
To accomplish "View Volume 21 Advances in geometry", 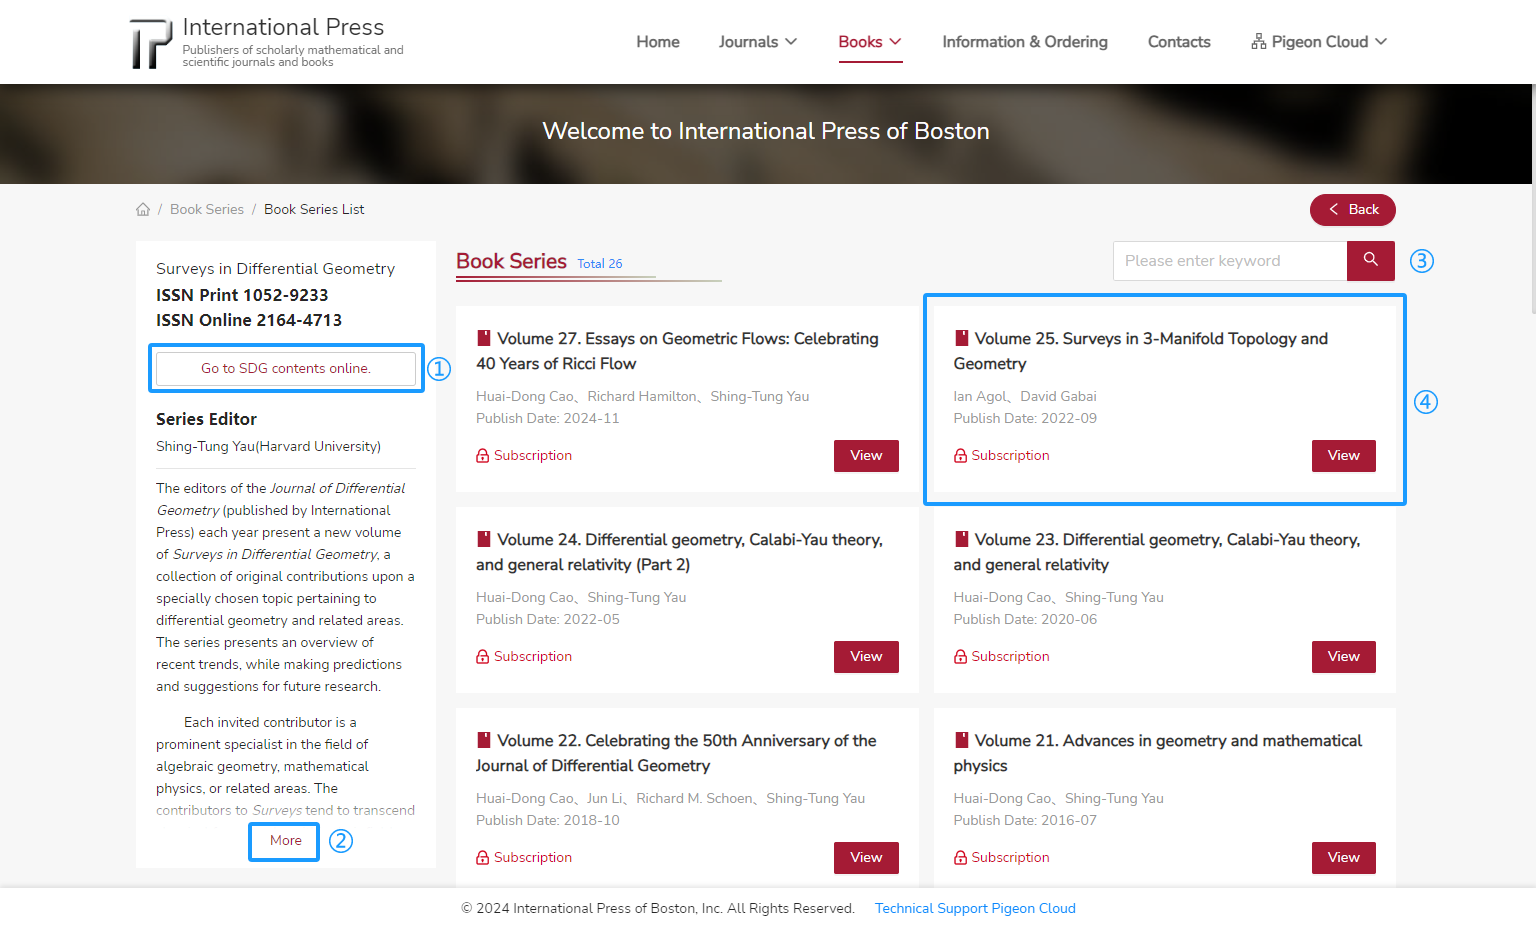I will tap(1344, 858).
